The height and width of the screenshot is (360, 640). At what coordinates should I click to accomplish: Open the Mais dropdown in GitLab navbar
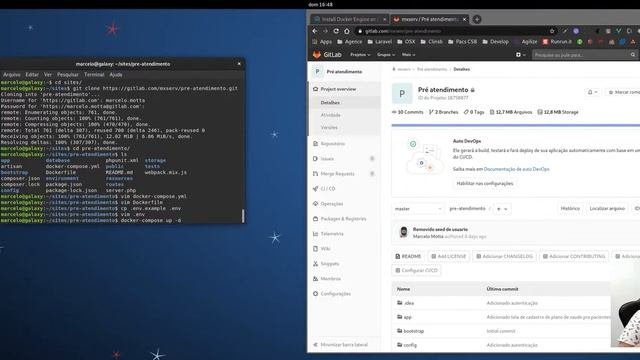[409, 55]
